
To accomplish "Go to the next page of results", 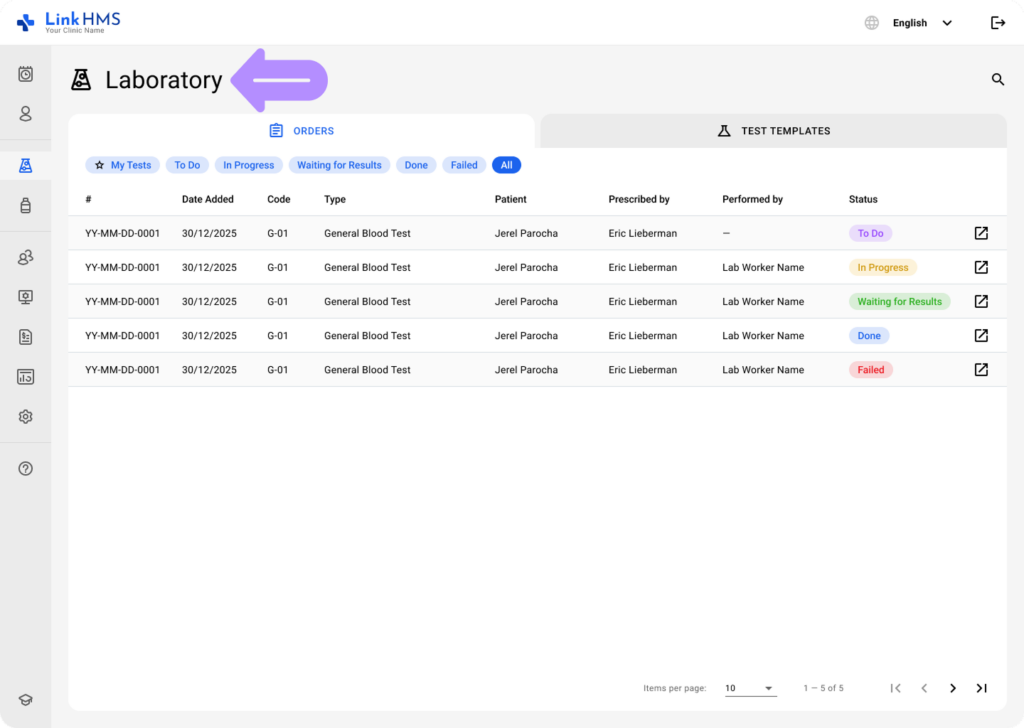I will click(x=952, y=688).
